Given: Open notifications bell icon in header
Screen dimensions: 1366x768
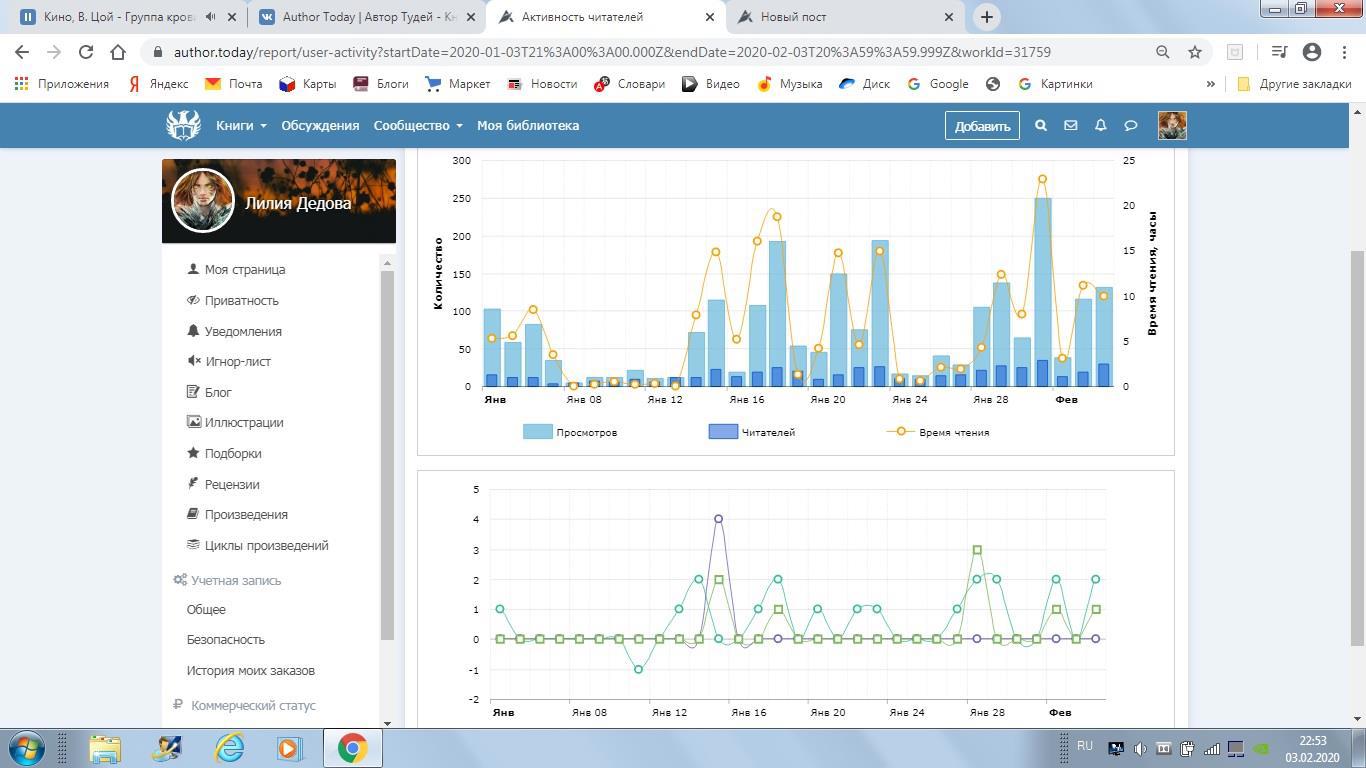Looking at the screenshot, I should [1100, 126].
